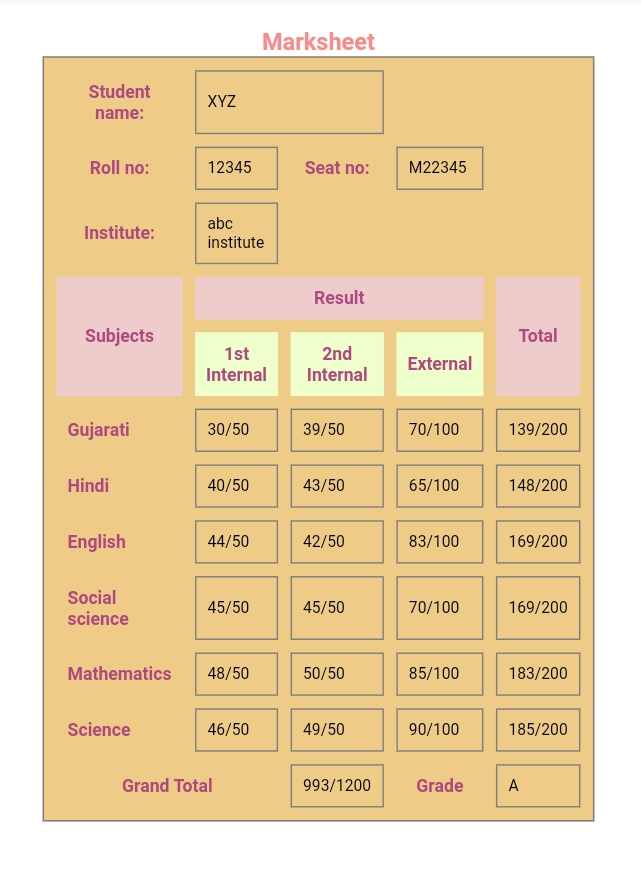Click the Science External marks showing 90/100
The width and height of the screenshot is (641, 886).
[x=439, y=729]
